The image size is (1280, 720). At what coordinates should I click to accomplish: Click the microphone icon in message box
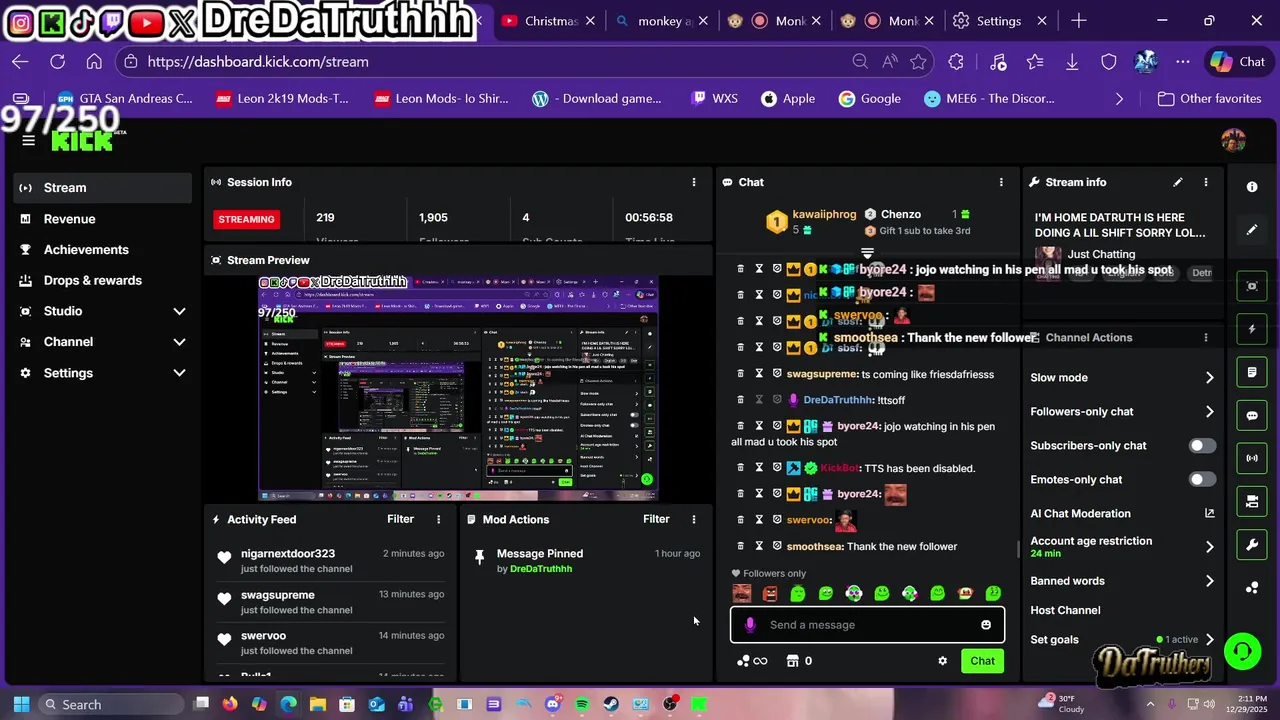click(750, 625)
